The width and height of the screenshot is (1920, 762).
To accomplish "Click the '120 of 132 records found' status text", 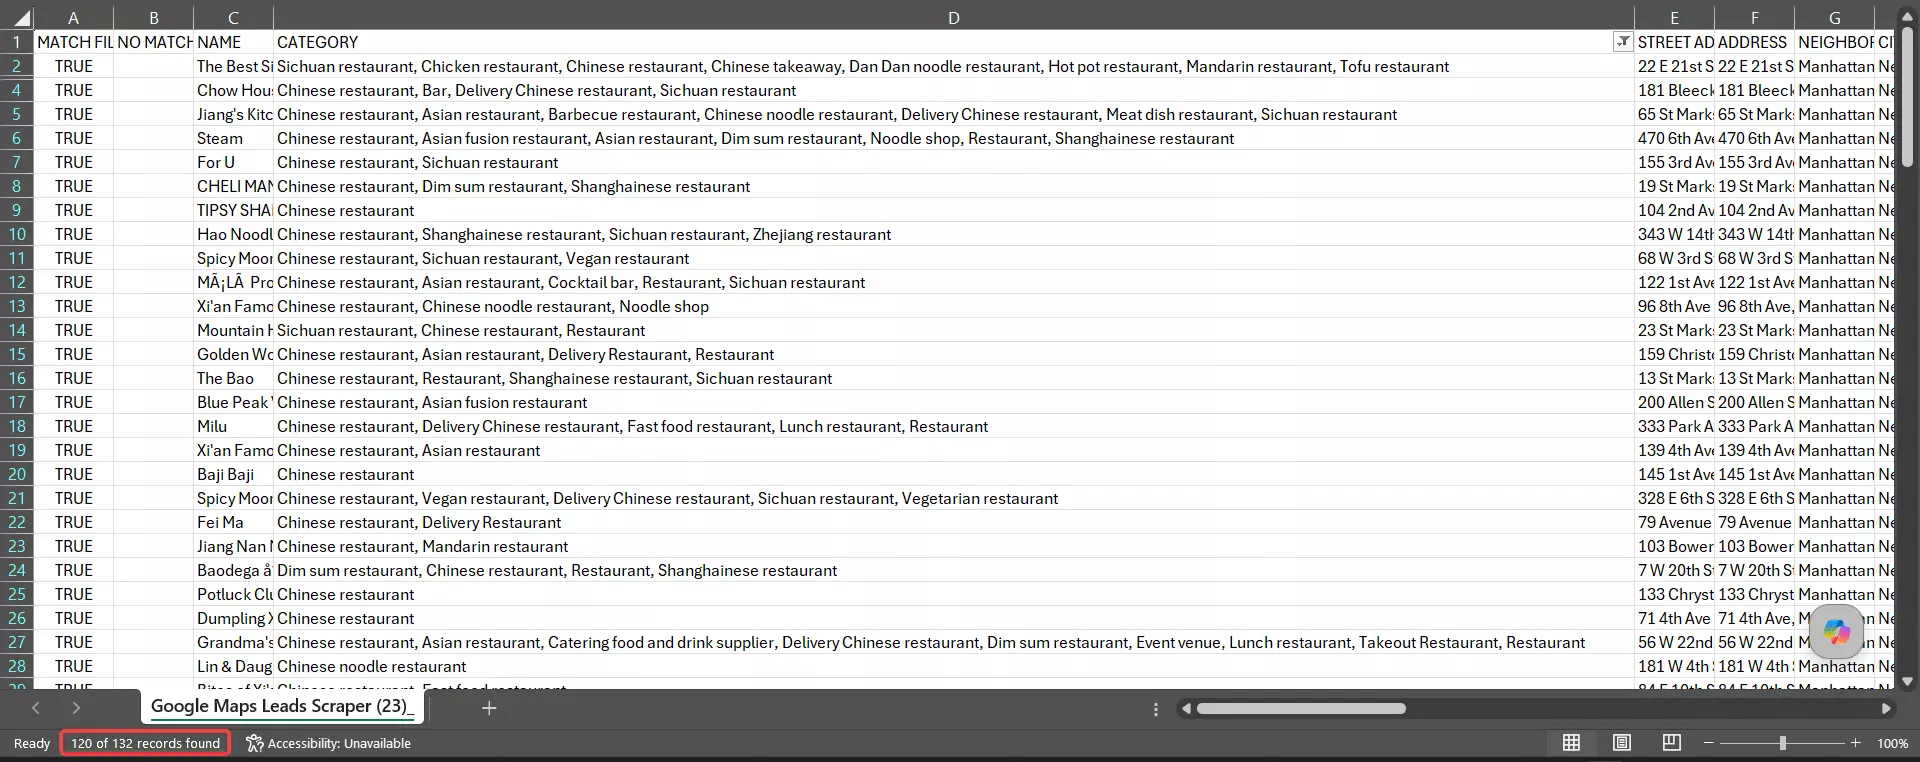I will click(x=145, y=743).
